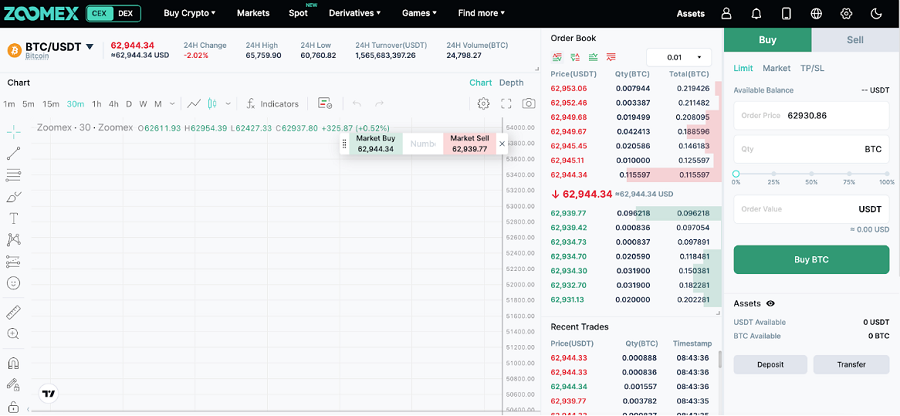Select the ruler measure tool

coord(14,312)
